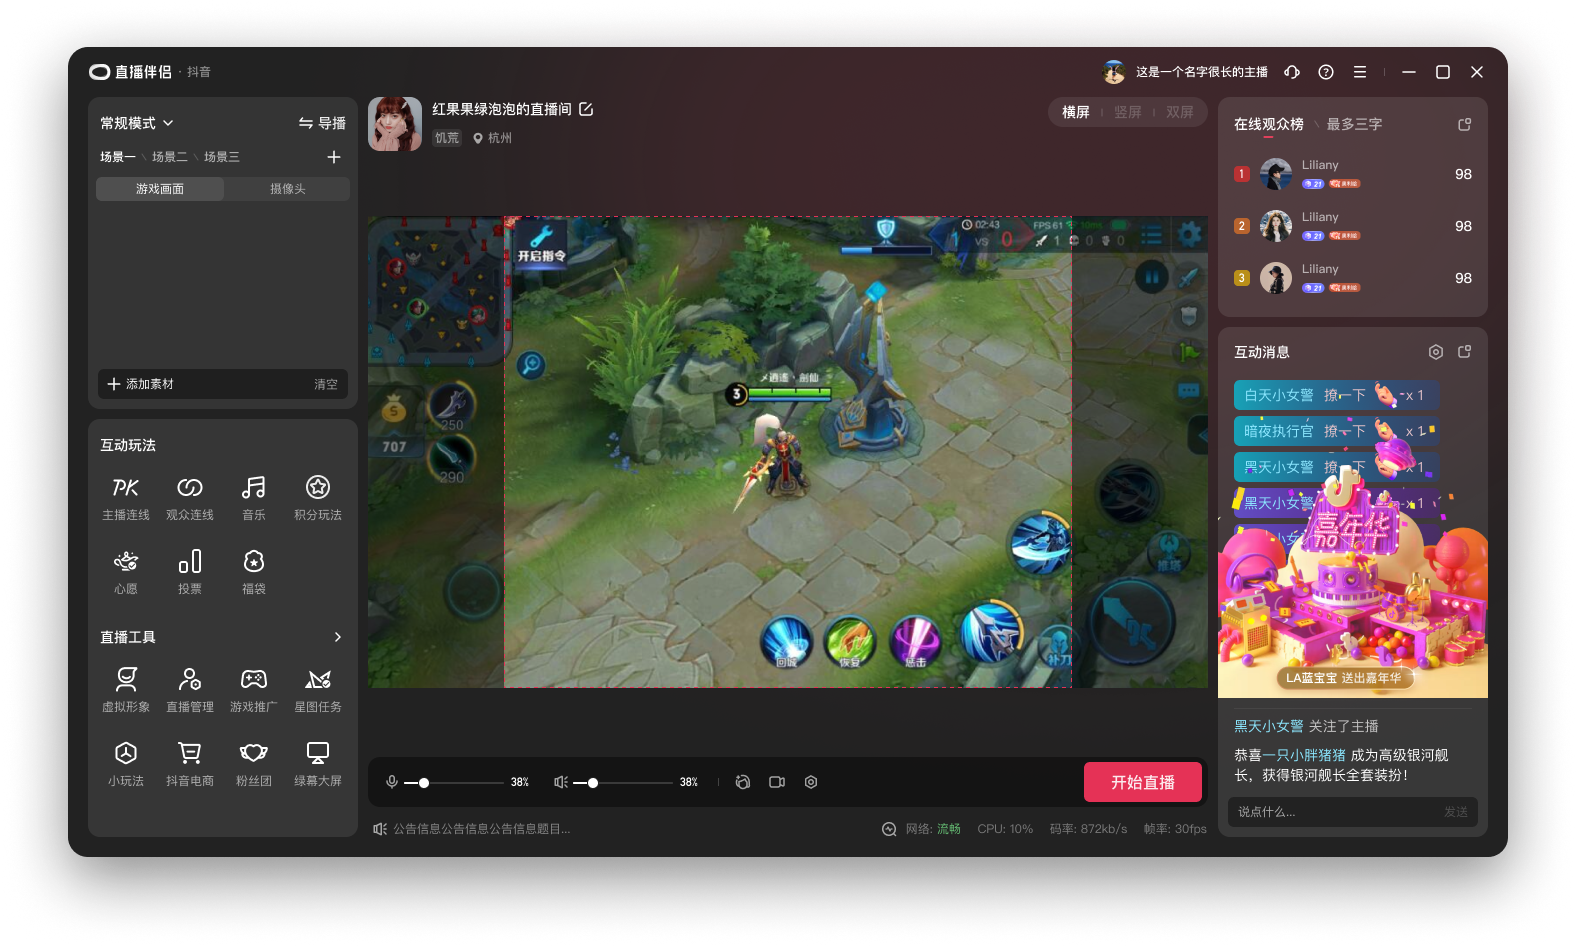The width and height of the screenshot is (1576, 946).
Task: Edit the live room title
Action: [x=586, y=109]
